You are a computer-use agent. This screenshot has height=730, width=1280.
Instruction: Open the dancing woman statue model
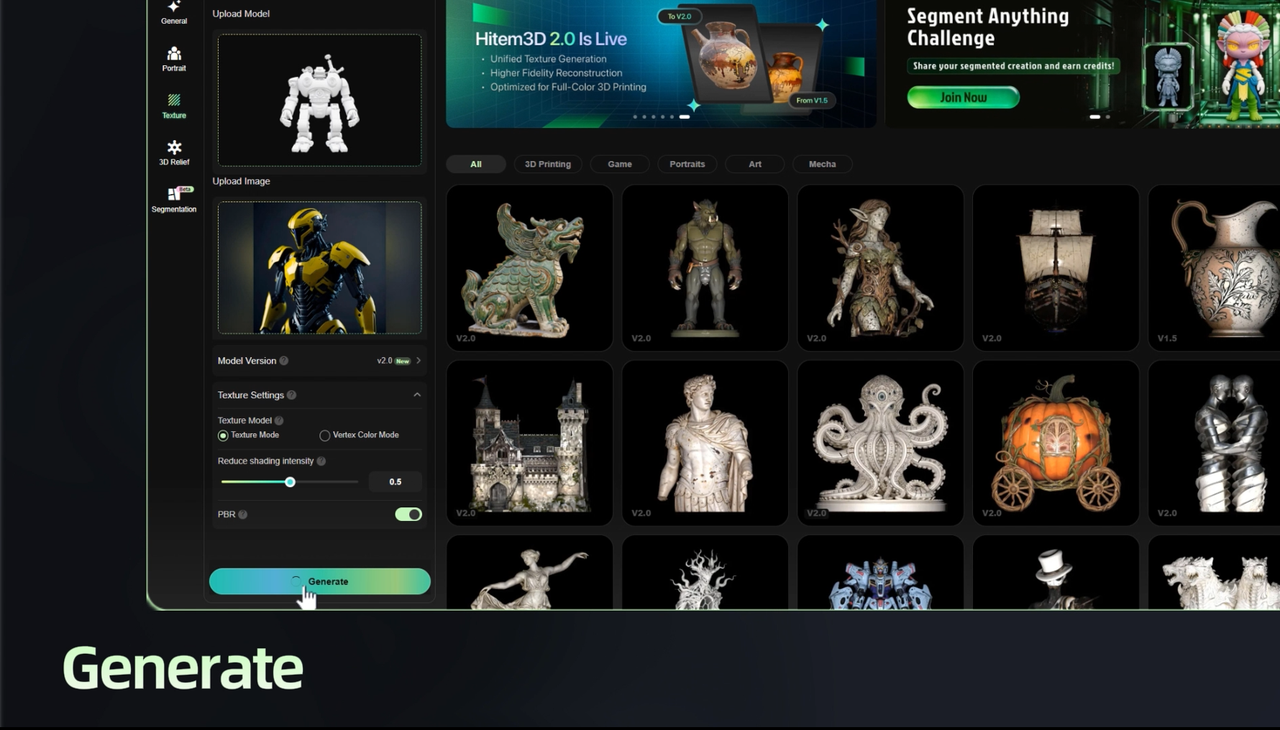530,572
